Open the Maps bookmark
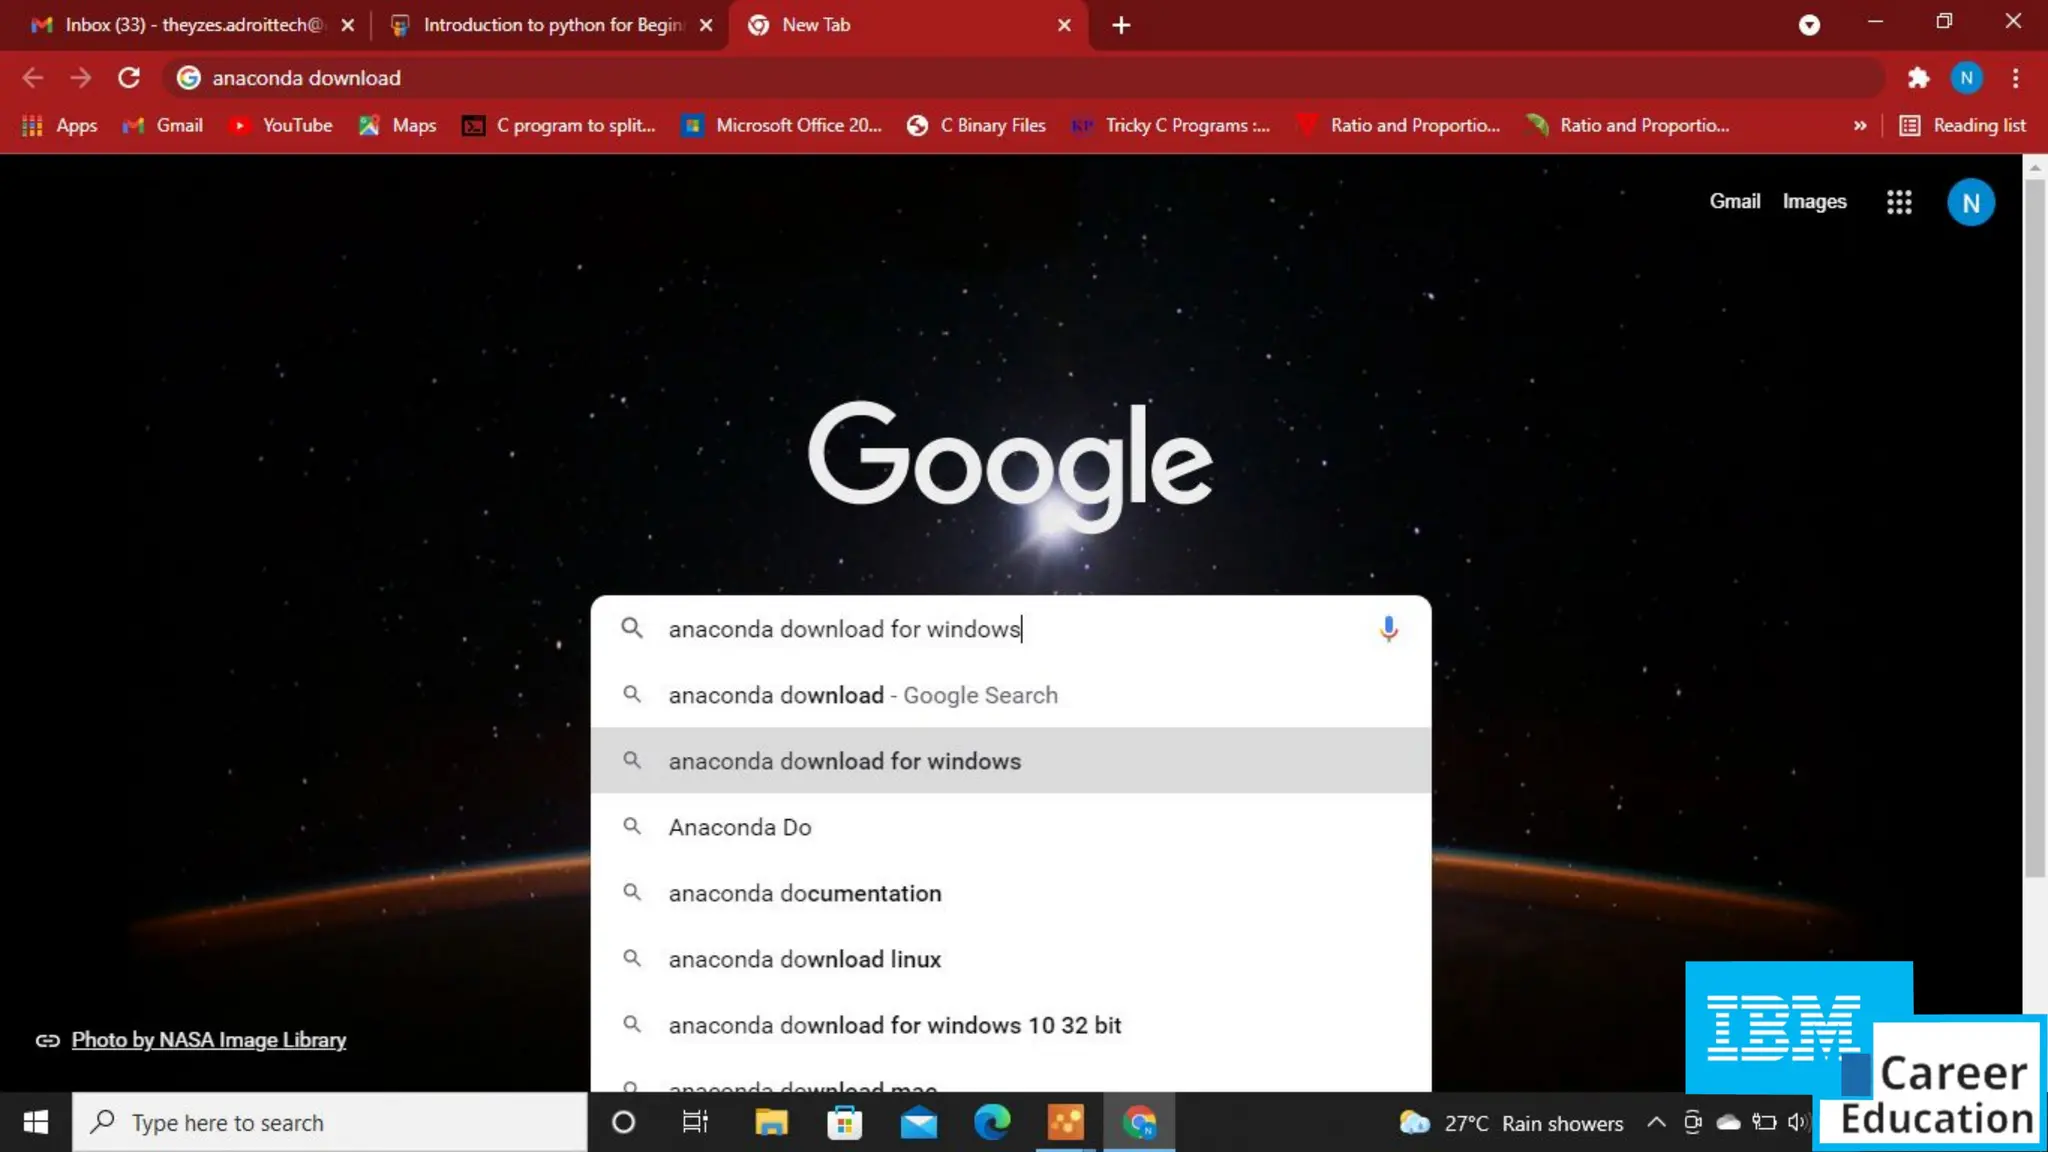Viewport: 2048px width, 1152px height. point(398,125)
